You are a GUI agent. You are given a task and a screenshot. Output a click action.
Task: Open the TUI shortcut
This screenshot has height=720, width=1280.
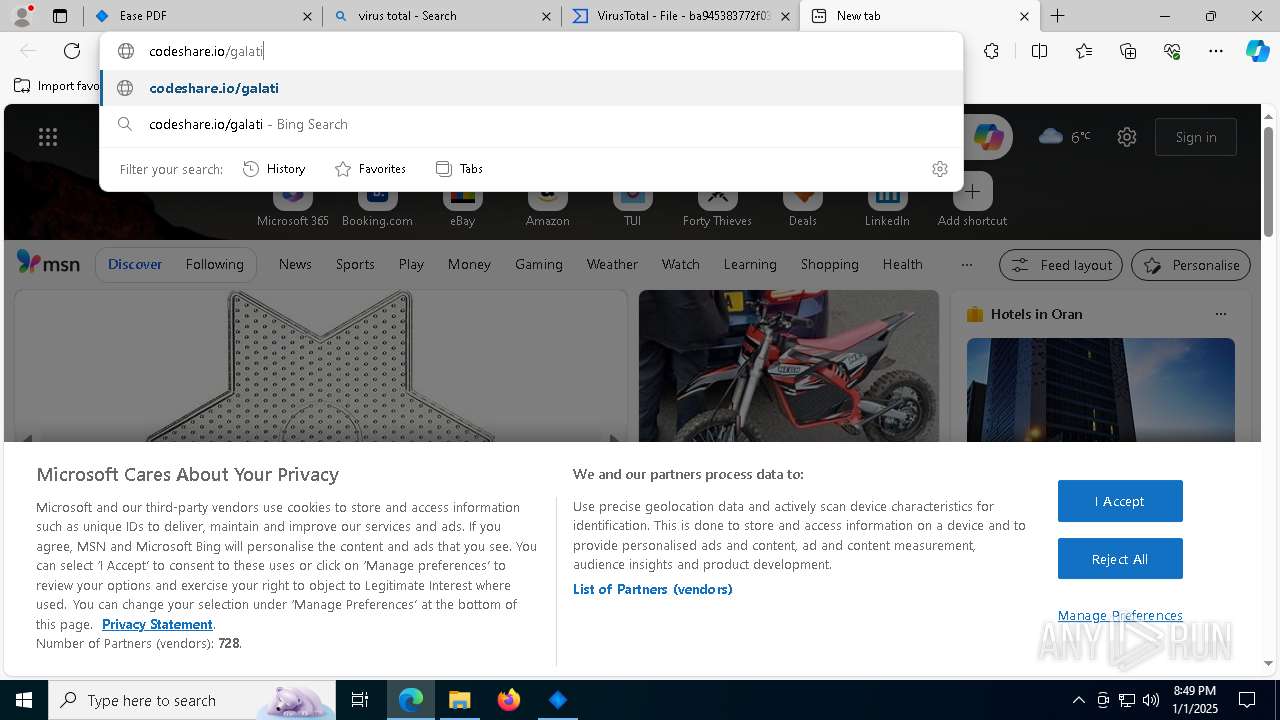[x=632, y=204]
